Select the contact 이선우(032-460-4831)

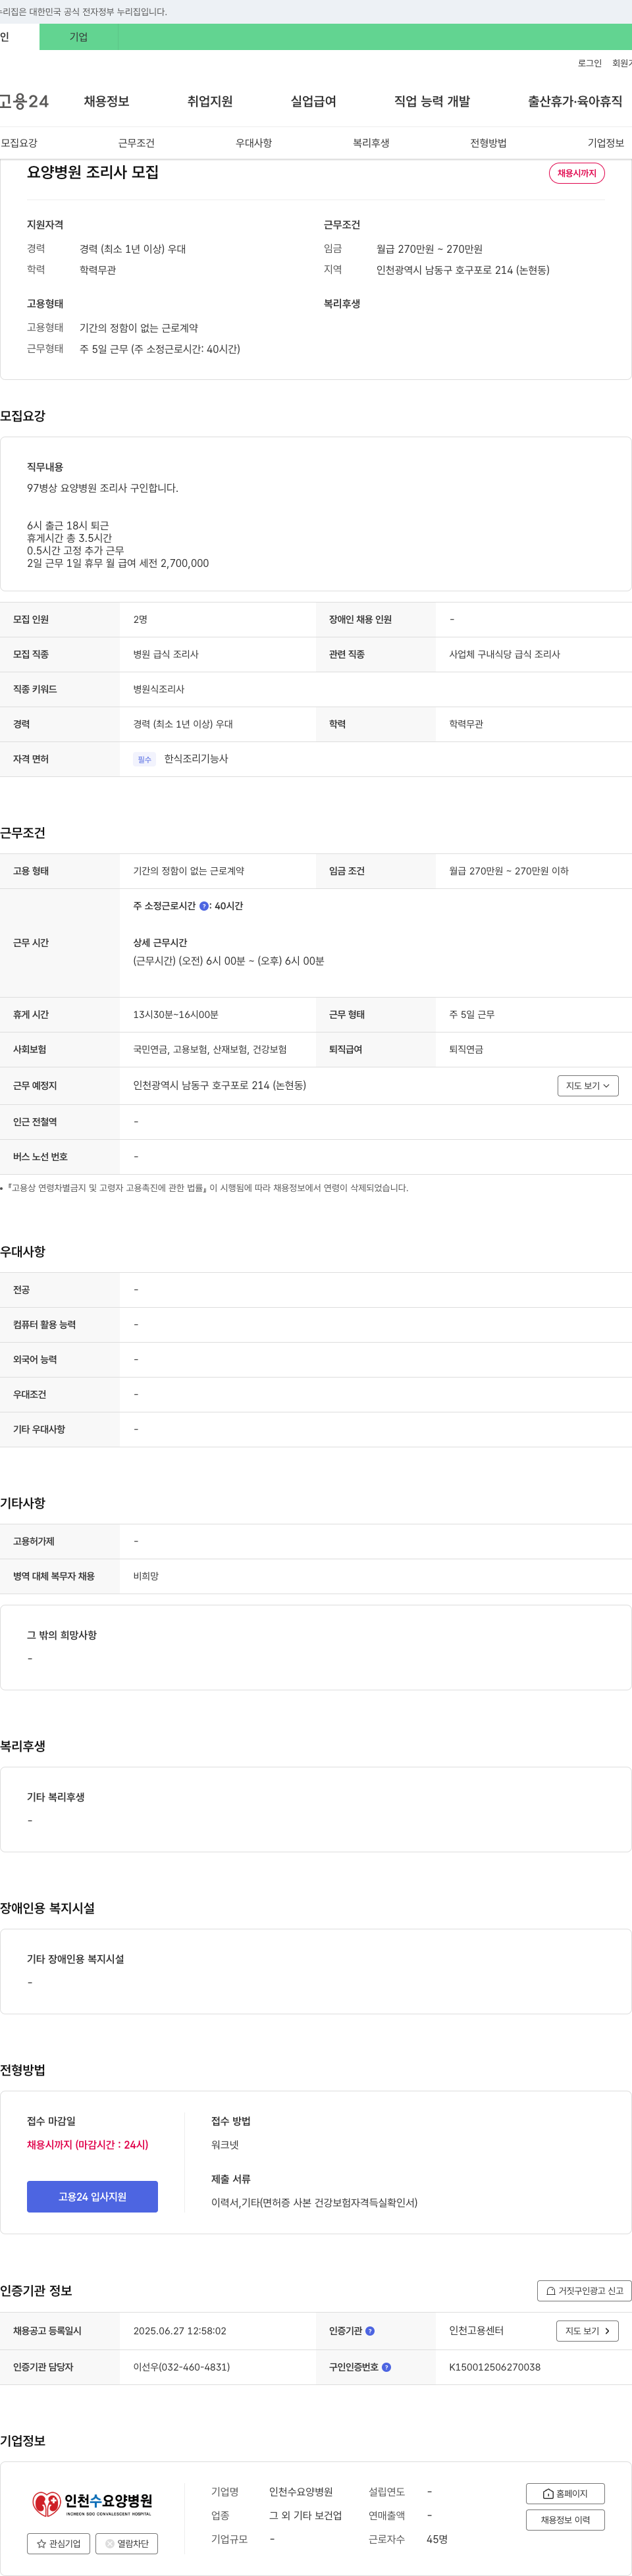pos(181,2367)
